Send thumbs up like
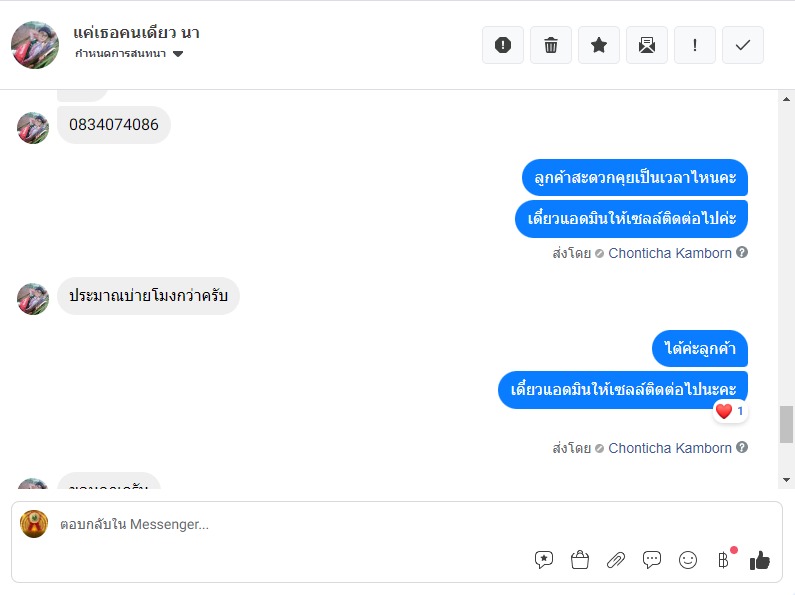 click(x=760, y=560)
